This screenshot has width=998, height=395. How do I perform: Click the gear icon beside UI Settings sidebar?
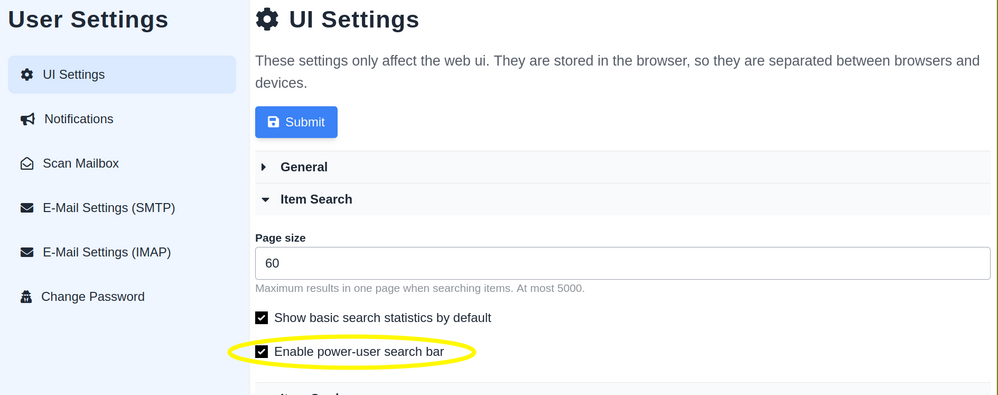(27, 74)
